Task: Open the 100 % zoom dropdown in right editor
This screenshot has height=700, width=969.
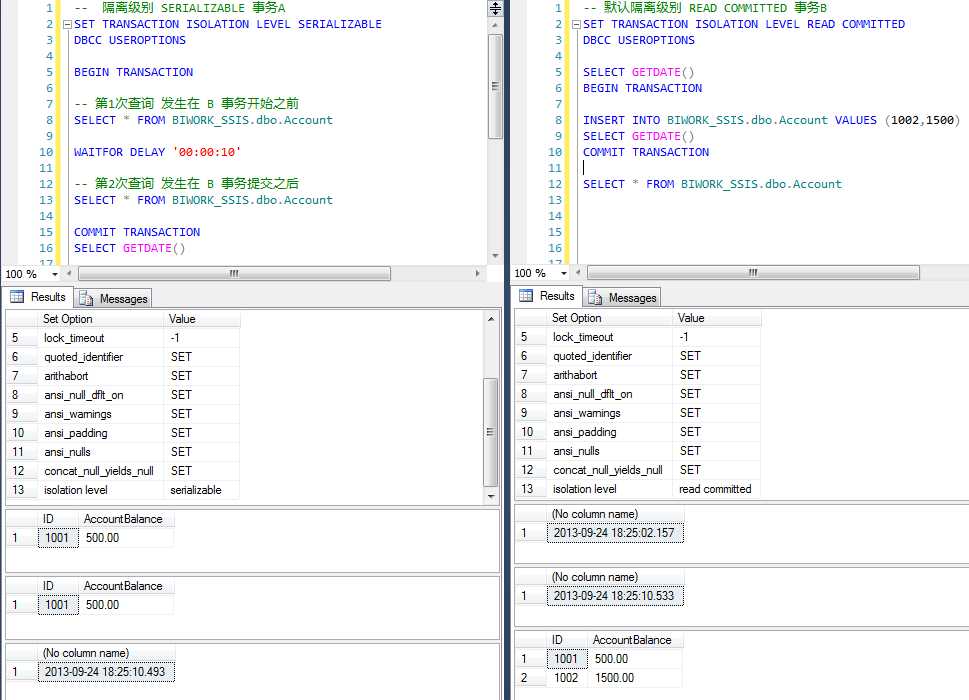Action: click(564, 274)
